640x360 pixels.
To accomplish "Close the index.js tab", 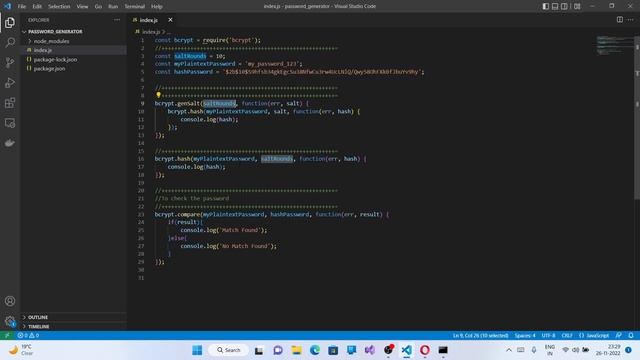I will (170, 20).
